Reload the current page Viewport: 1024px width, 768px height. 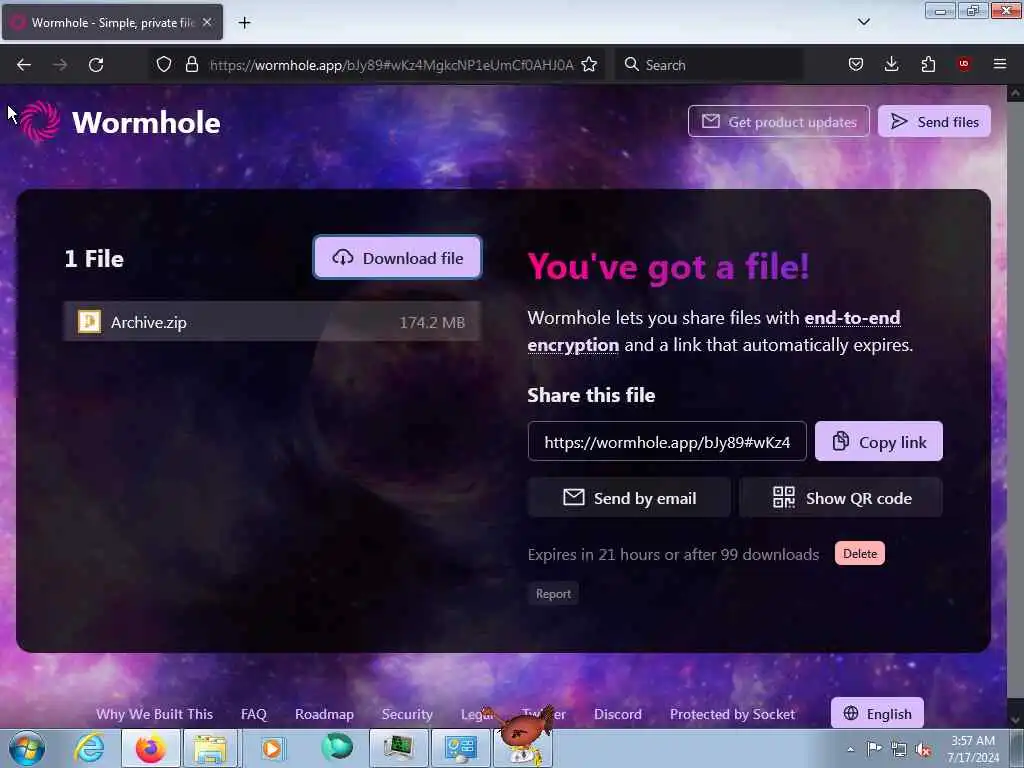pyautogui.click(x=96, y=65)
